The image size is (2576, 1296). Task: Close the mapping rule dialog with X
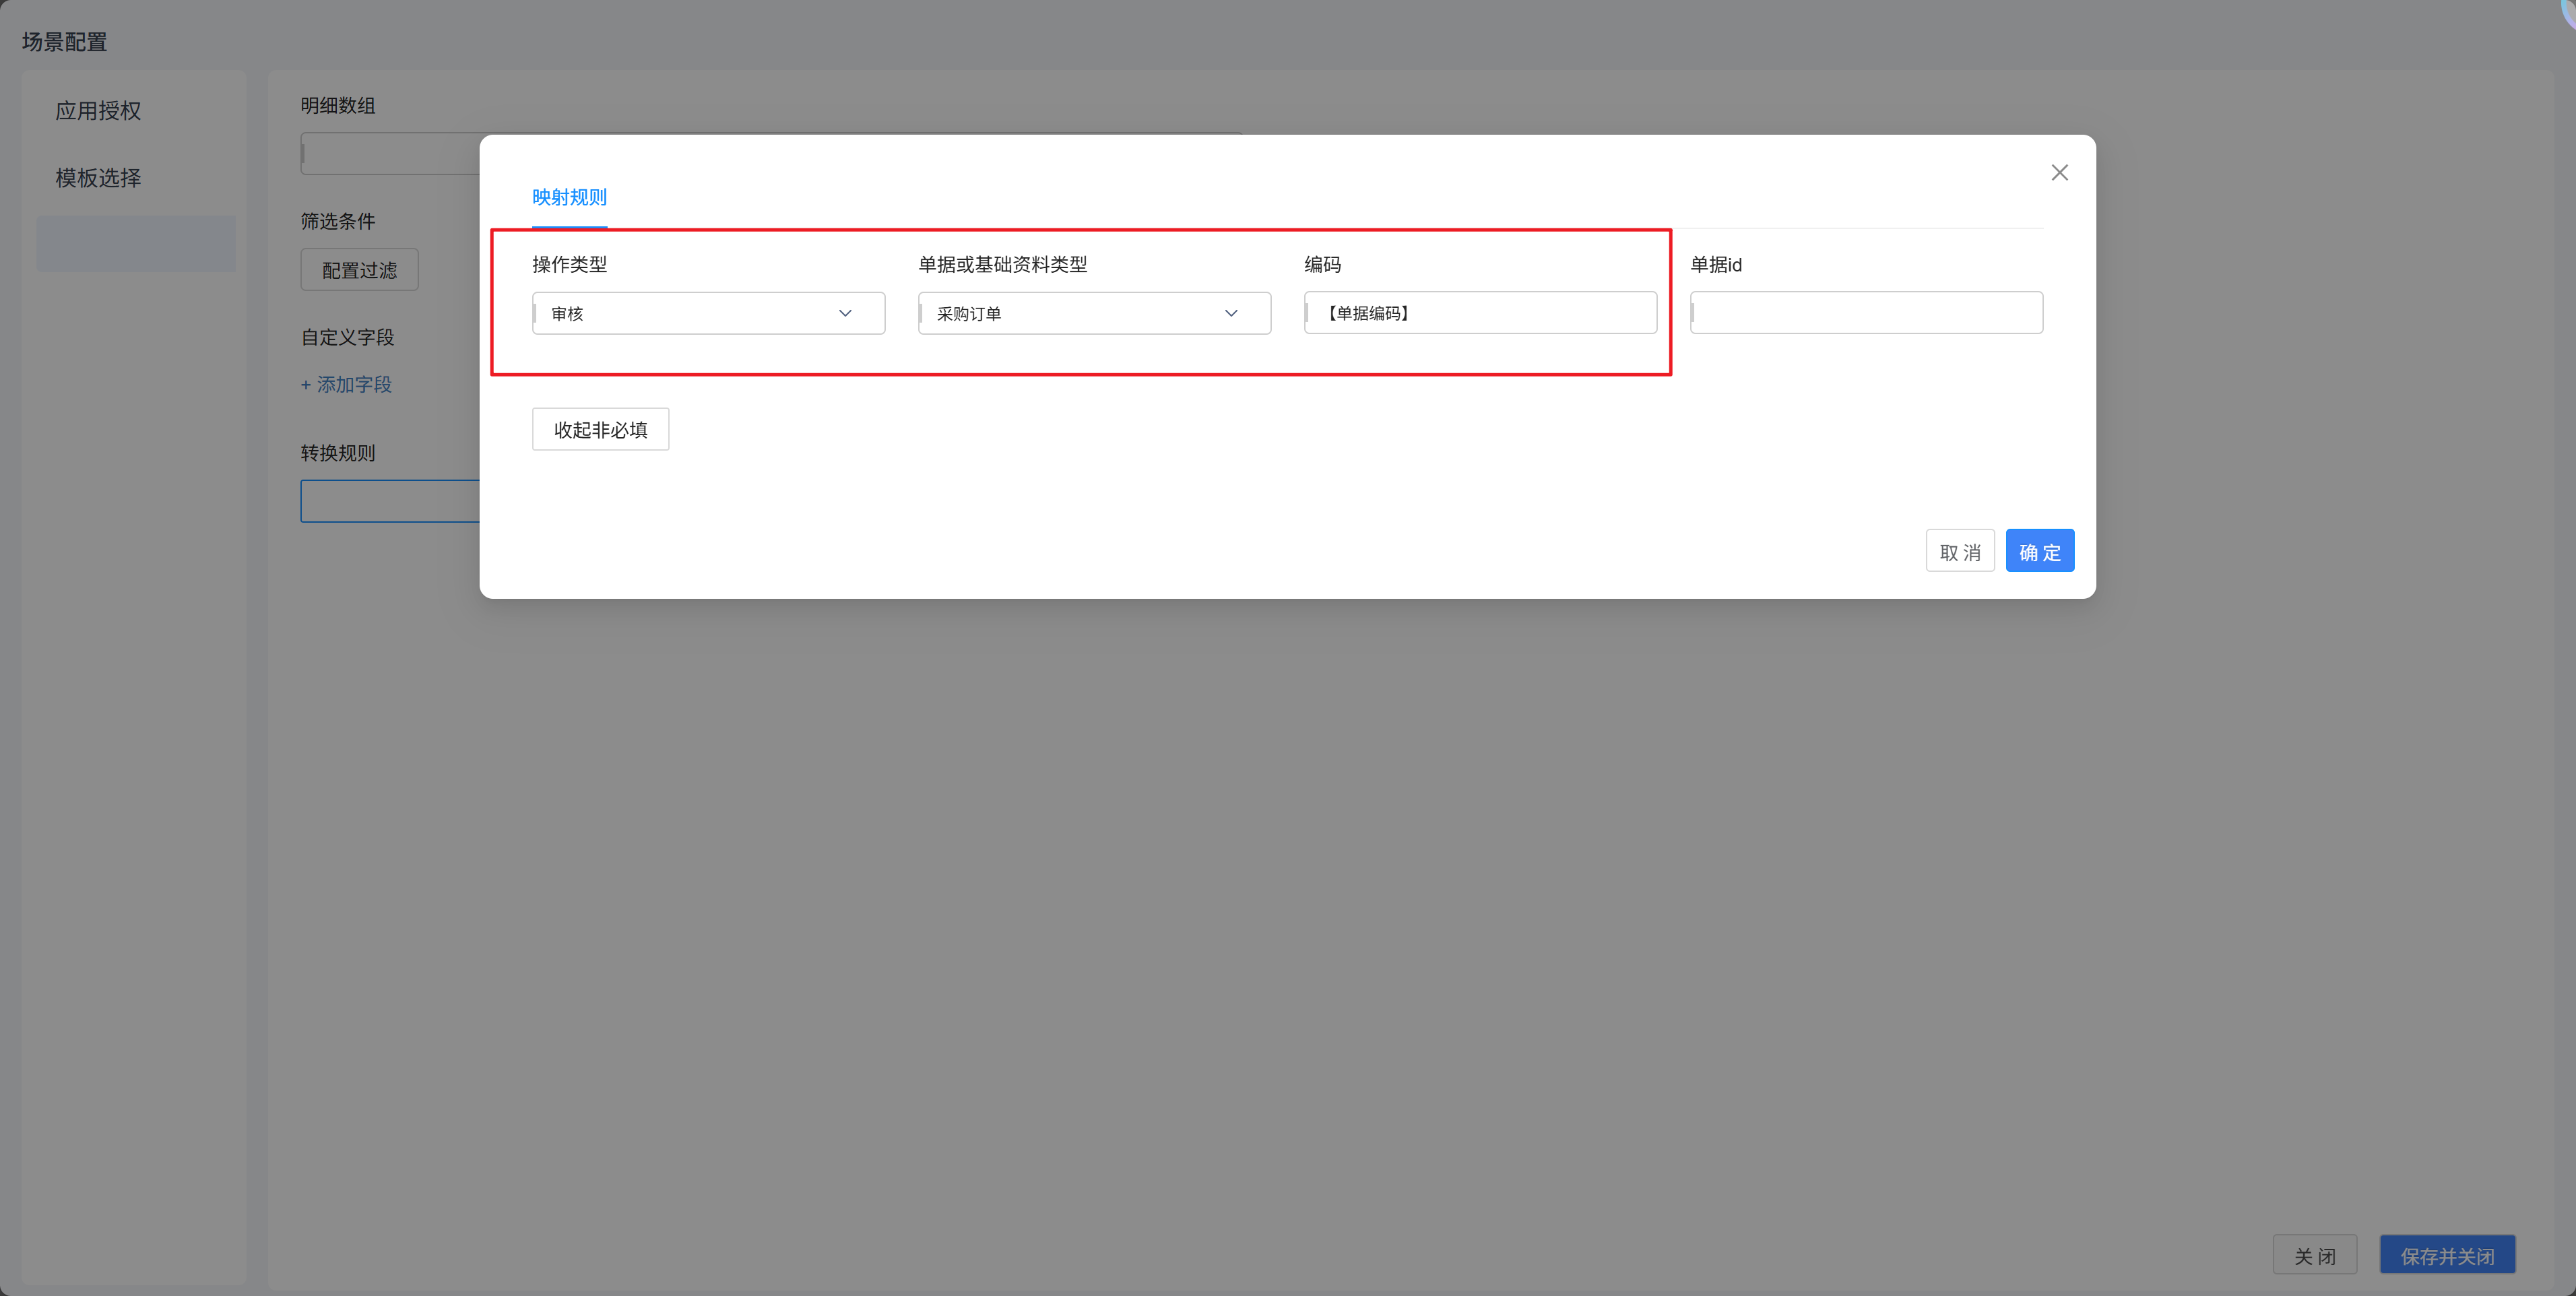tap(2059, 173)
